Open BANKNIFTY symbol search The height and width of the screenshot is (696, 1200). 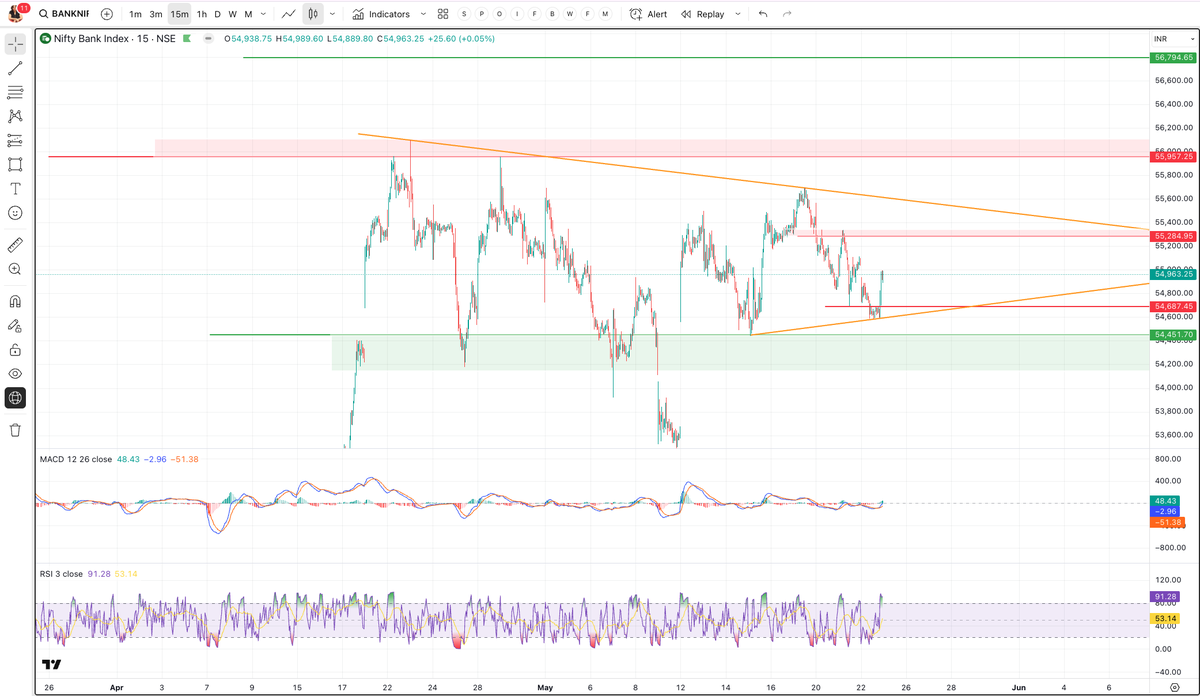tap(64, 14)
